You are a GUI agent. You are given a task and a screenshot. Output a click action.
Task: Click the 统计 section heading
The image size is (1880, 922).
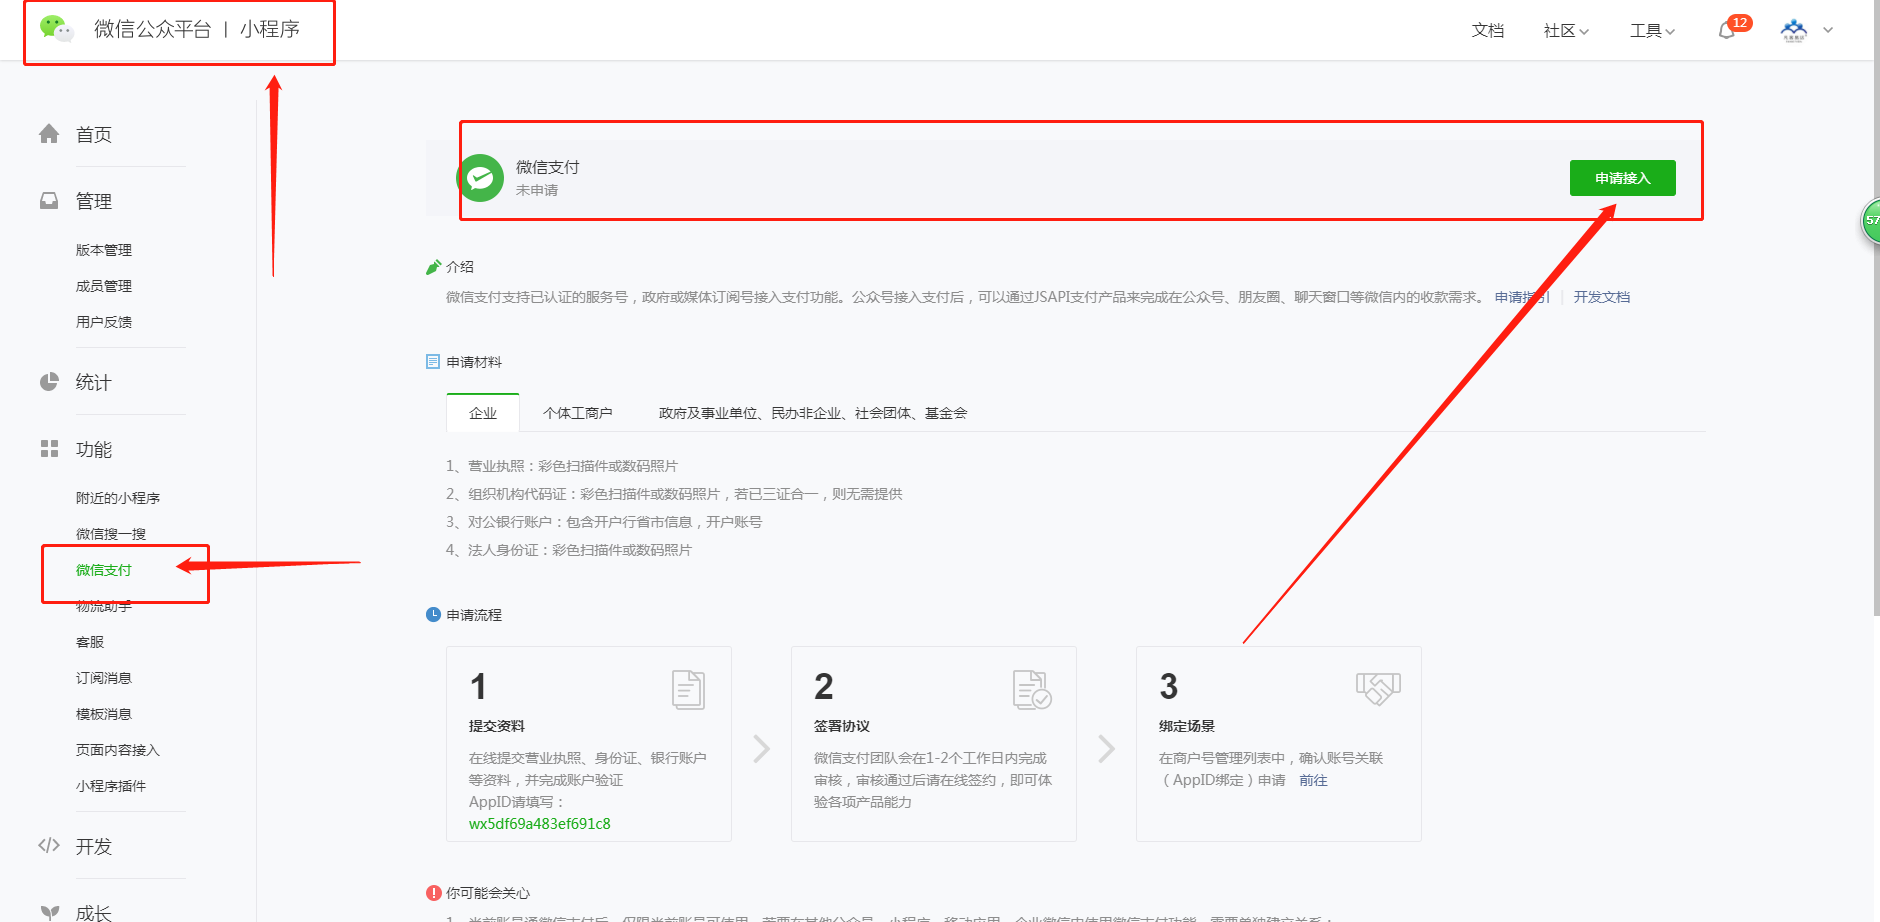(x=94, y=383)
